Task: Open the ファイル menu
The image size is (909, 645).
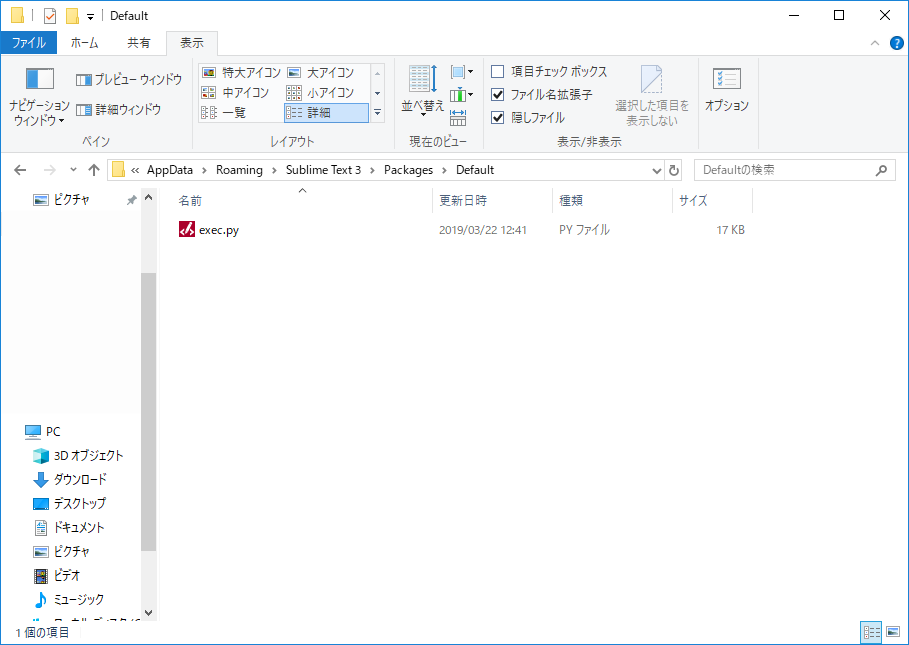Action: coord(30,43)
